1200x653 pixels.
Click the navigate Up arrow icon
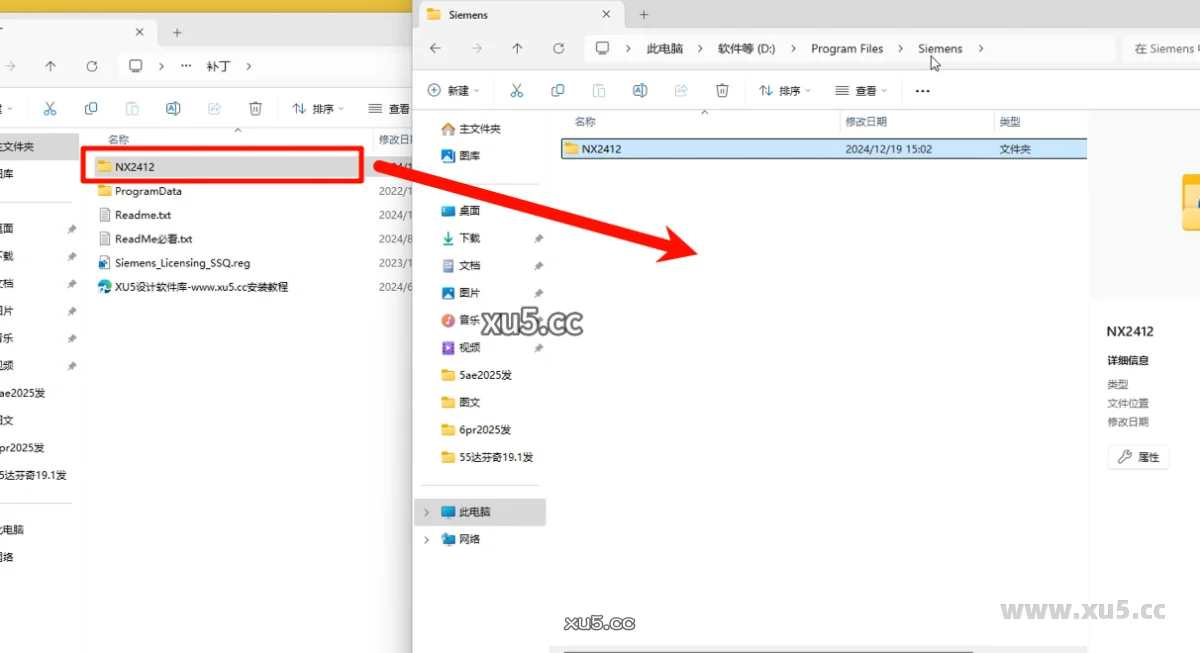pos(517,47)
